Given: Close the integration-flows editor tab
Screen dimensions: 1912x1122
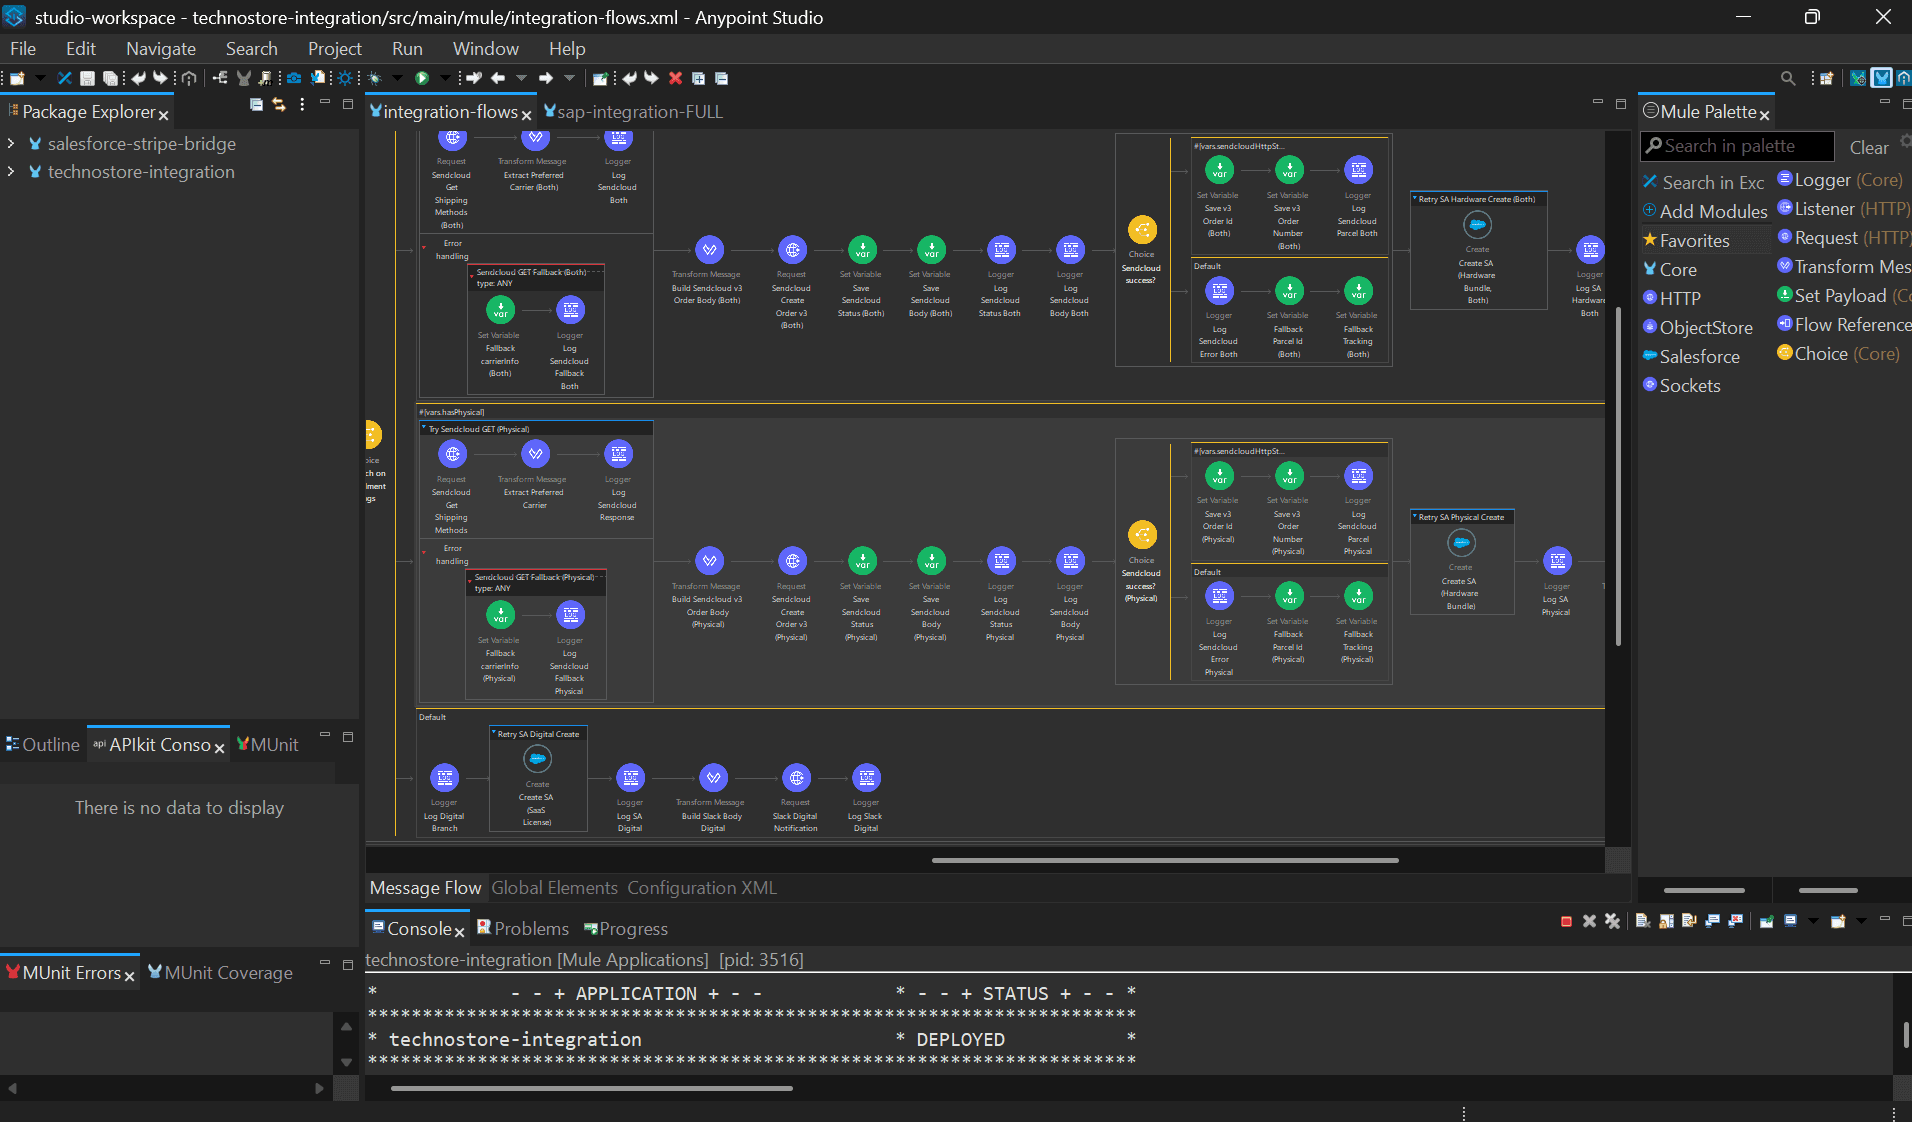Looking at the screenshot, I should pyautogui.click(x=526, y=115).
